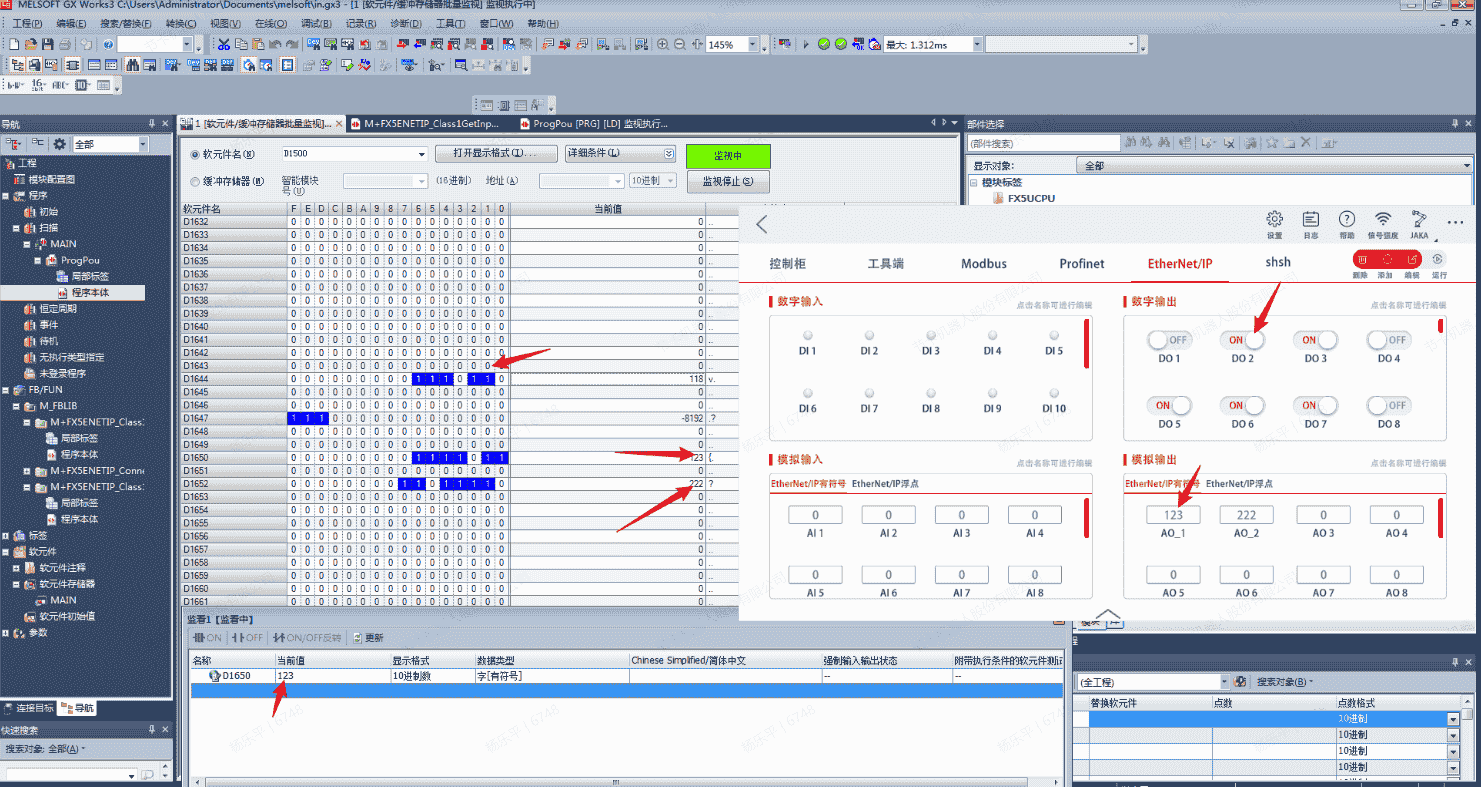Click the Save icon in the toolbar
1481x787 pixels.
(x=47, y=45)
